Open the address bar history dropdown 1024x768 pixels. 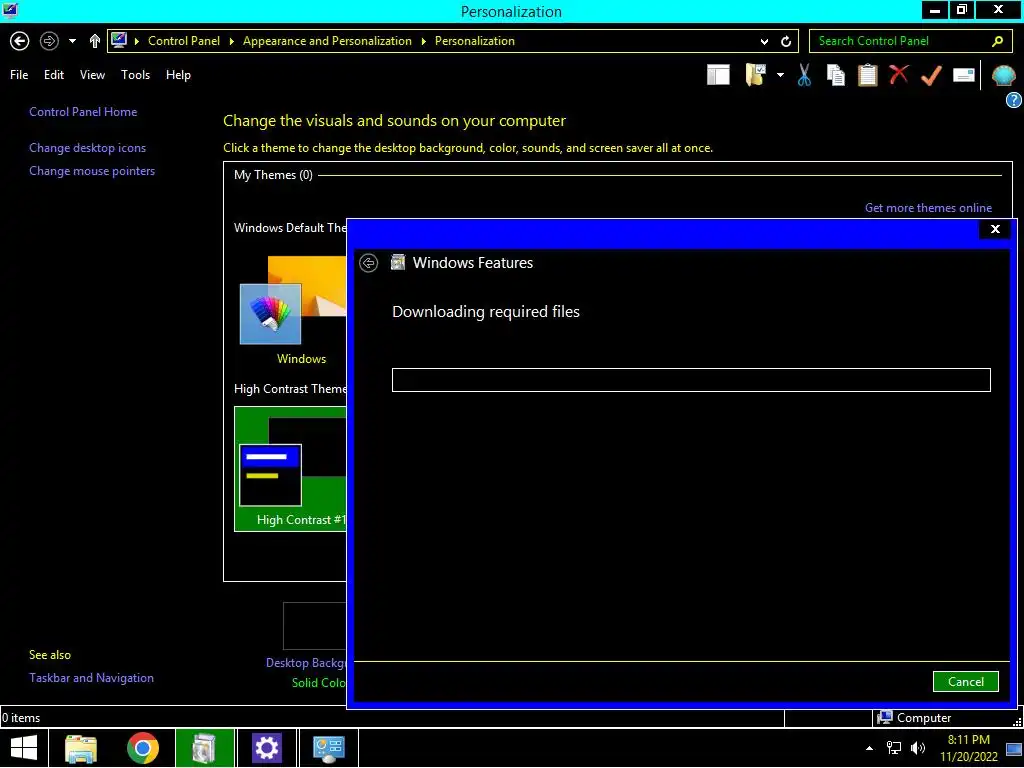tap(764, 41)
